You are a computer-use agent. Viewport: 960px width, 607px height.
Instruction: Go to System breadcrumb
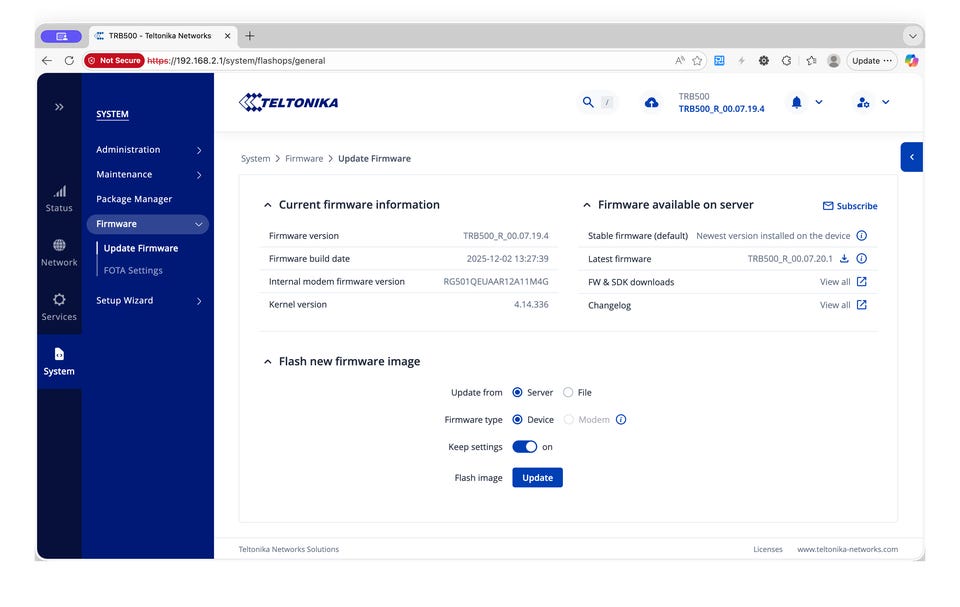tap(255, 159)
